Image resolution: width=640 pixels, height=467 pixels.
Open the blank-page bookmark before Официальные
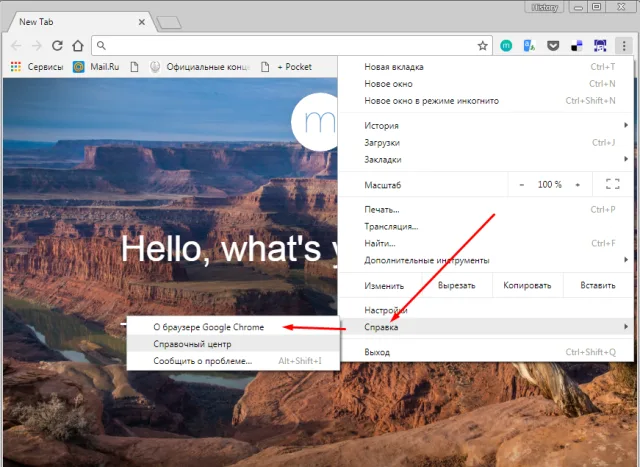click(x=134, y=67)
